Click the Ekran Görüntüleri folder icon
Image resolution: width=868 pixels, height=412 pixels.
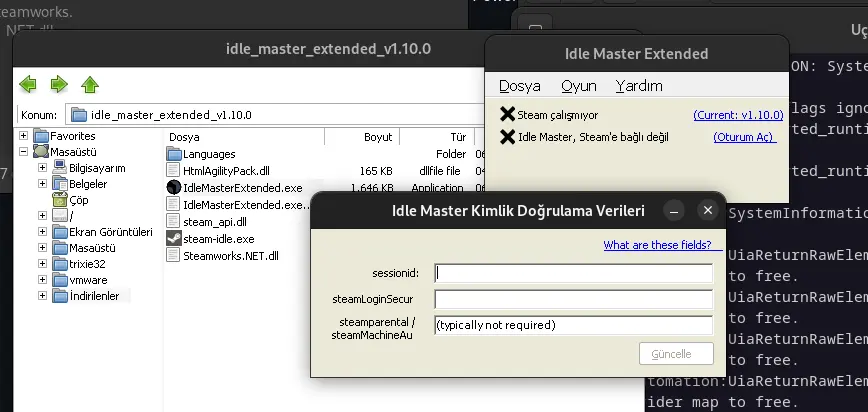pos(60,231)
